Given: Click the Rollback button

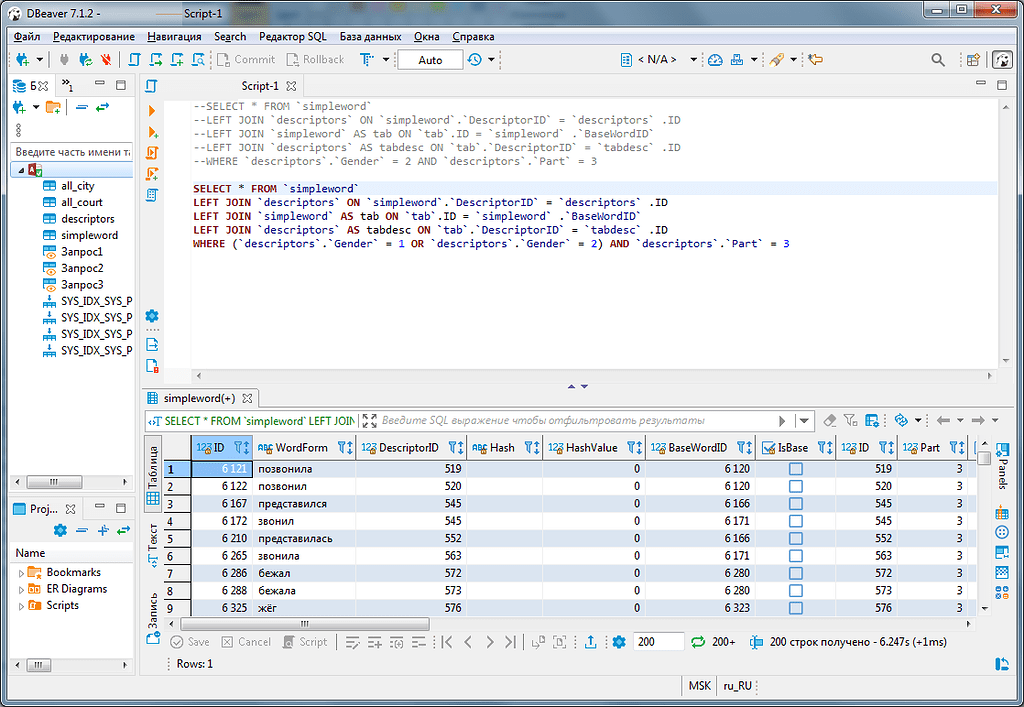Looking at the screenshot, I should 315,59.
